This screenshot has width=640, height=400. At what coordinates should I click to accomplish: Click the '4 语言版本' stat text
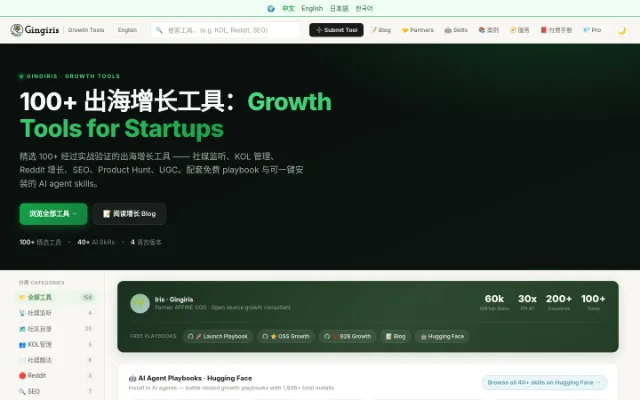[x=146, y=242]
